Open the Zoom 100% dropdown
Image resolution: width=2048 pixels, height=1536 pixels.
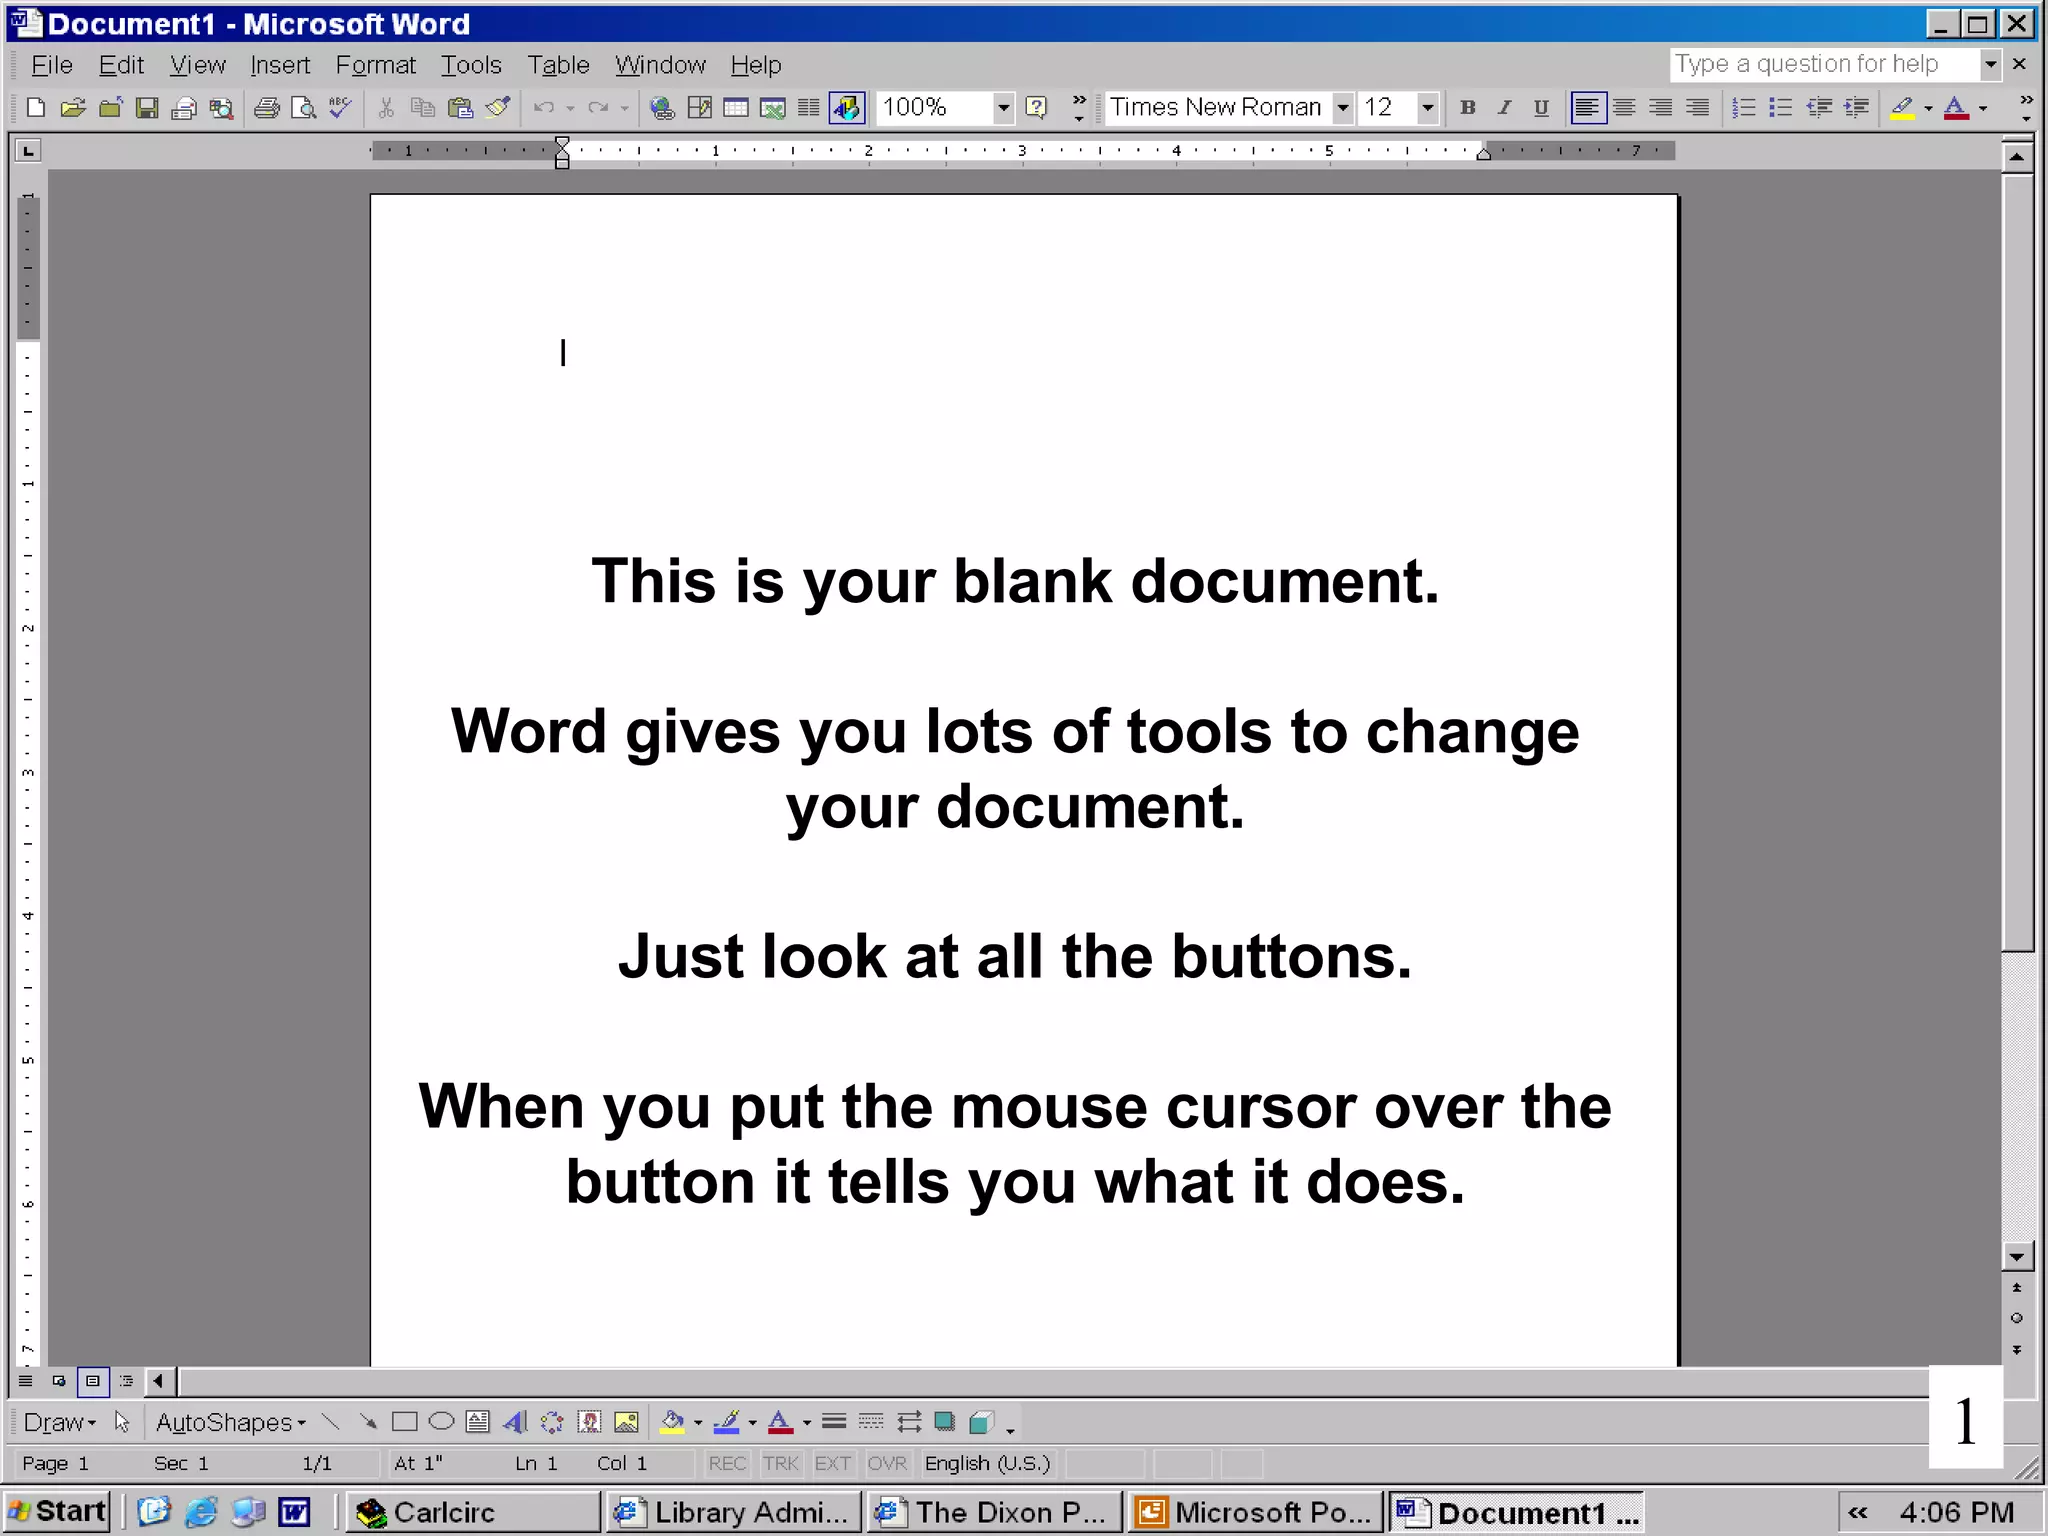click(1003, 108)
